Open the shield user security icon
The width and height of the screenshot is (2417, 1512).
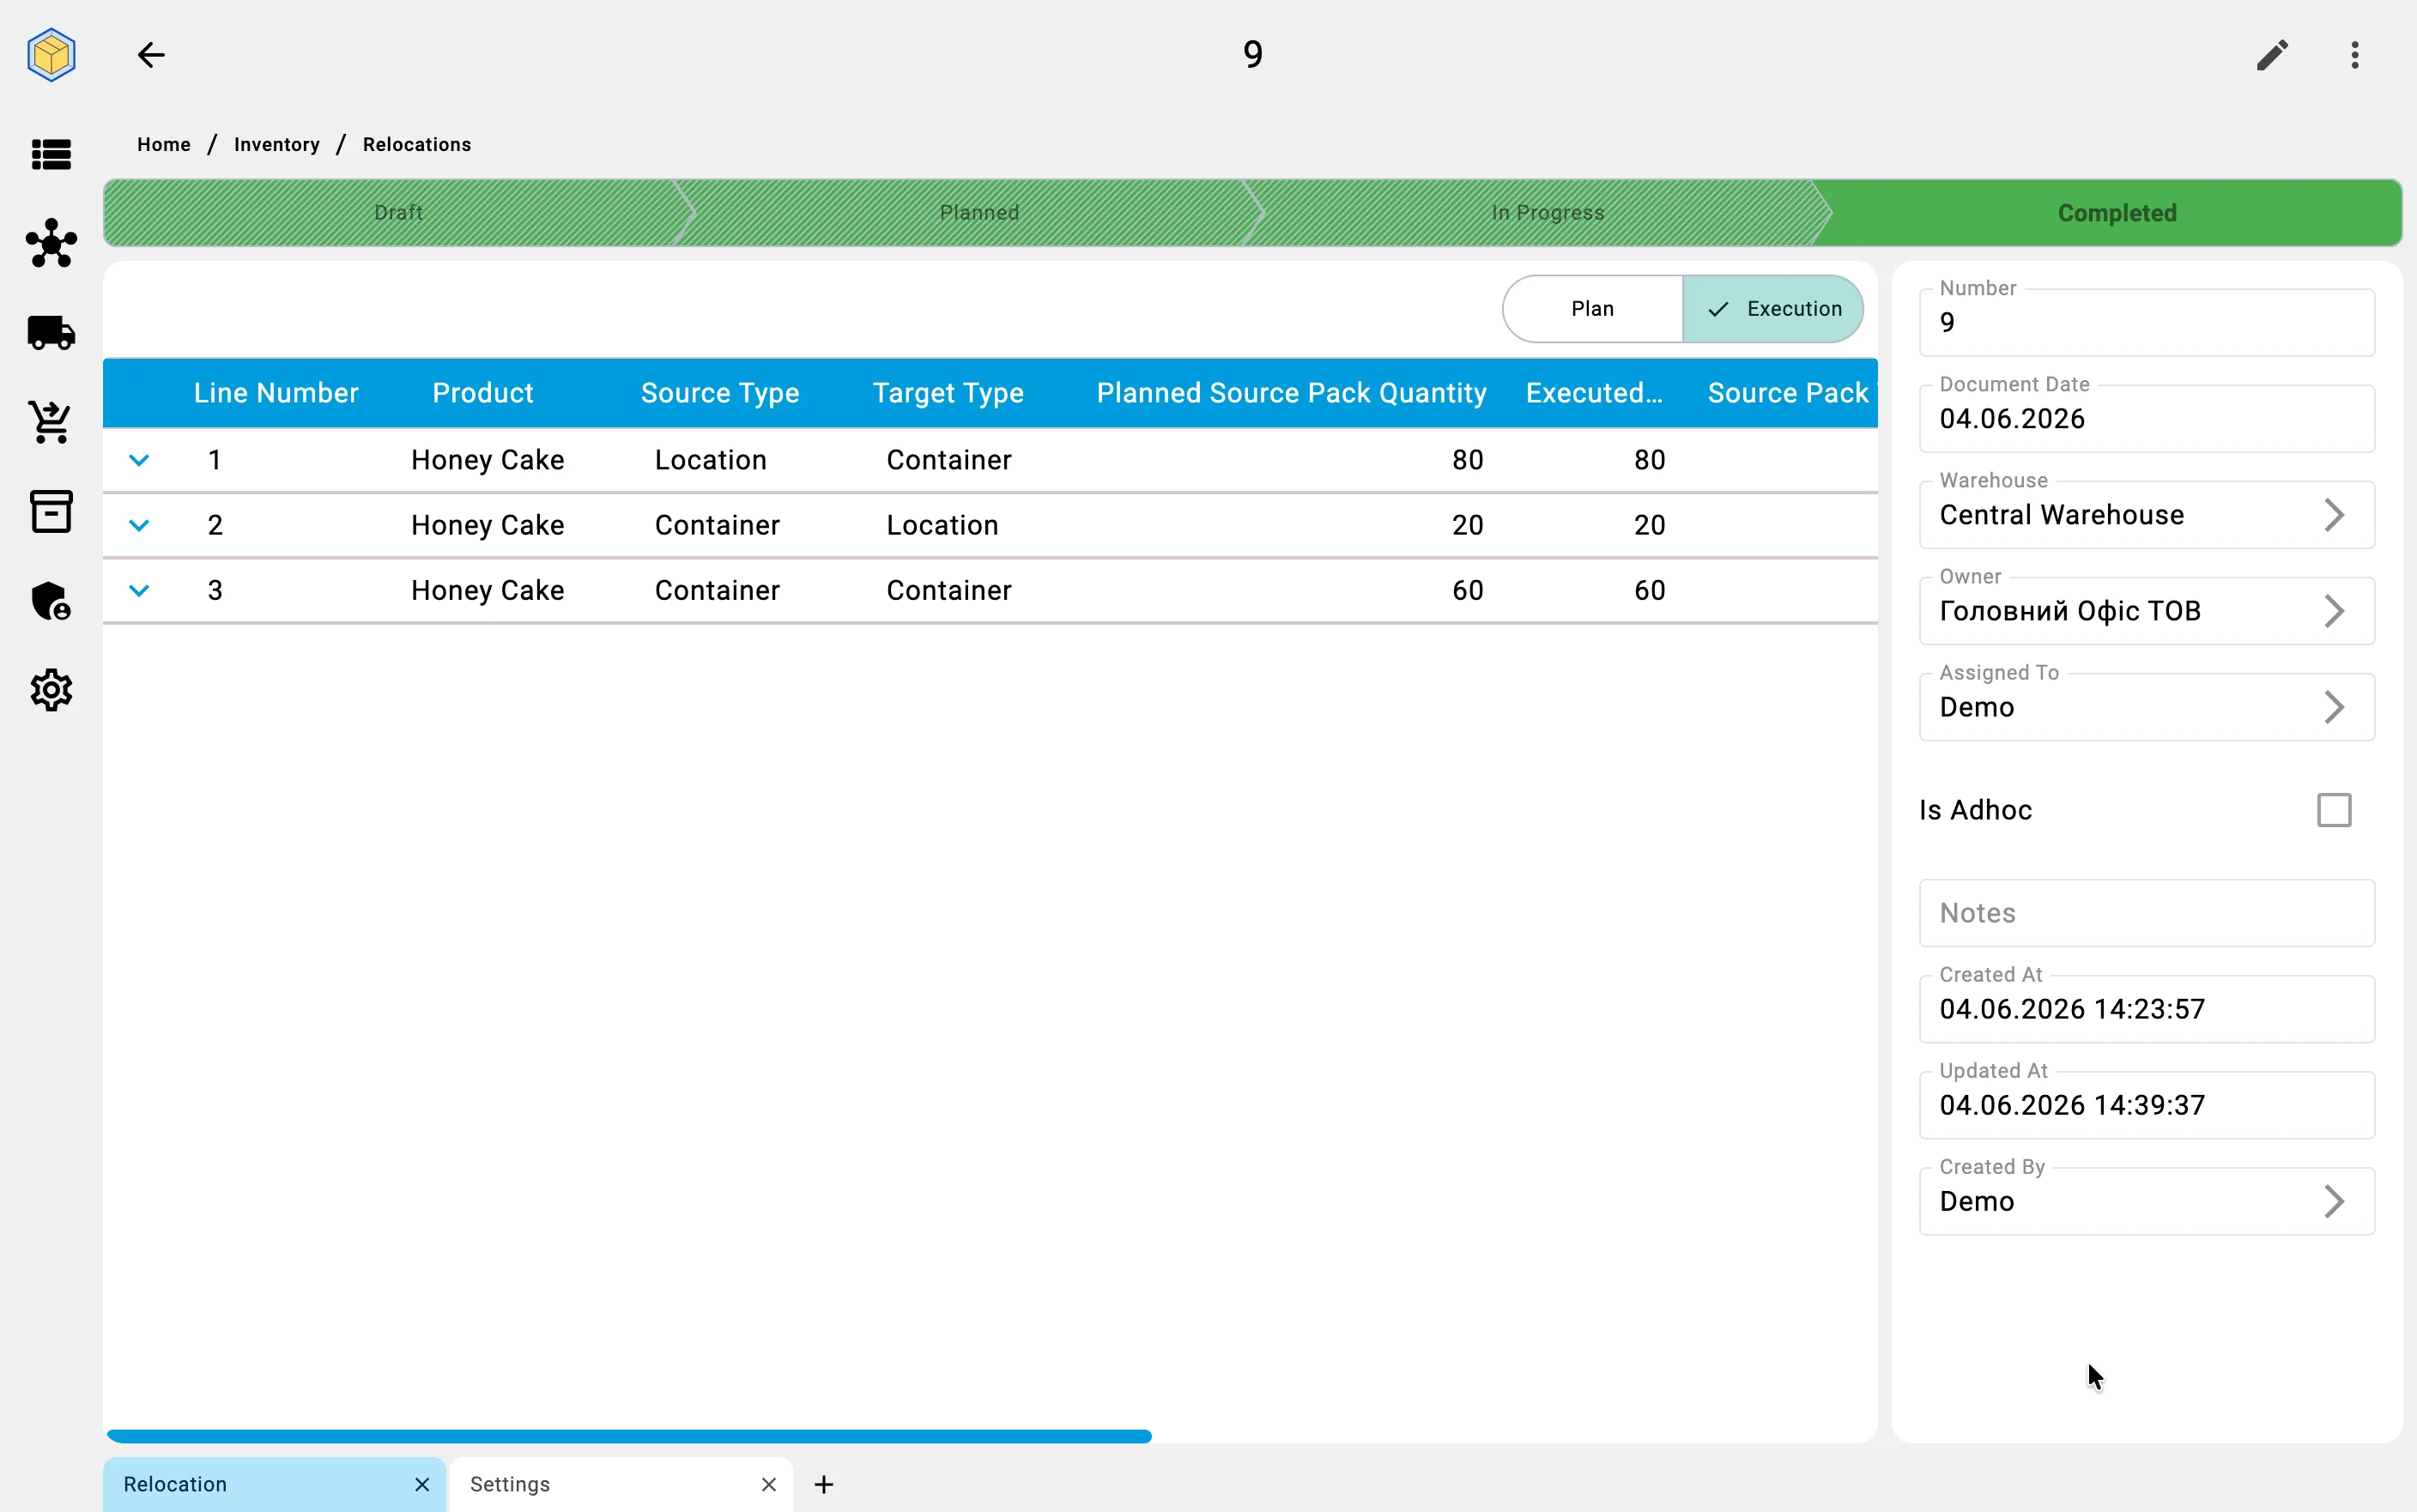pos(51,601)
